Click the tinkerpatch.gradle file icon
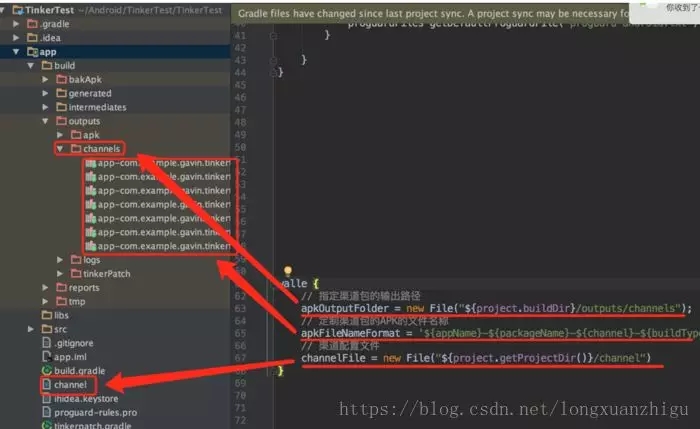Viewport: 700px width, 429px height. click(47, 426)
